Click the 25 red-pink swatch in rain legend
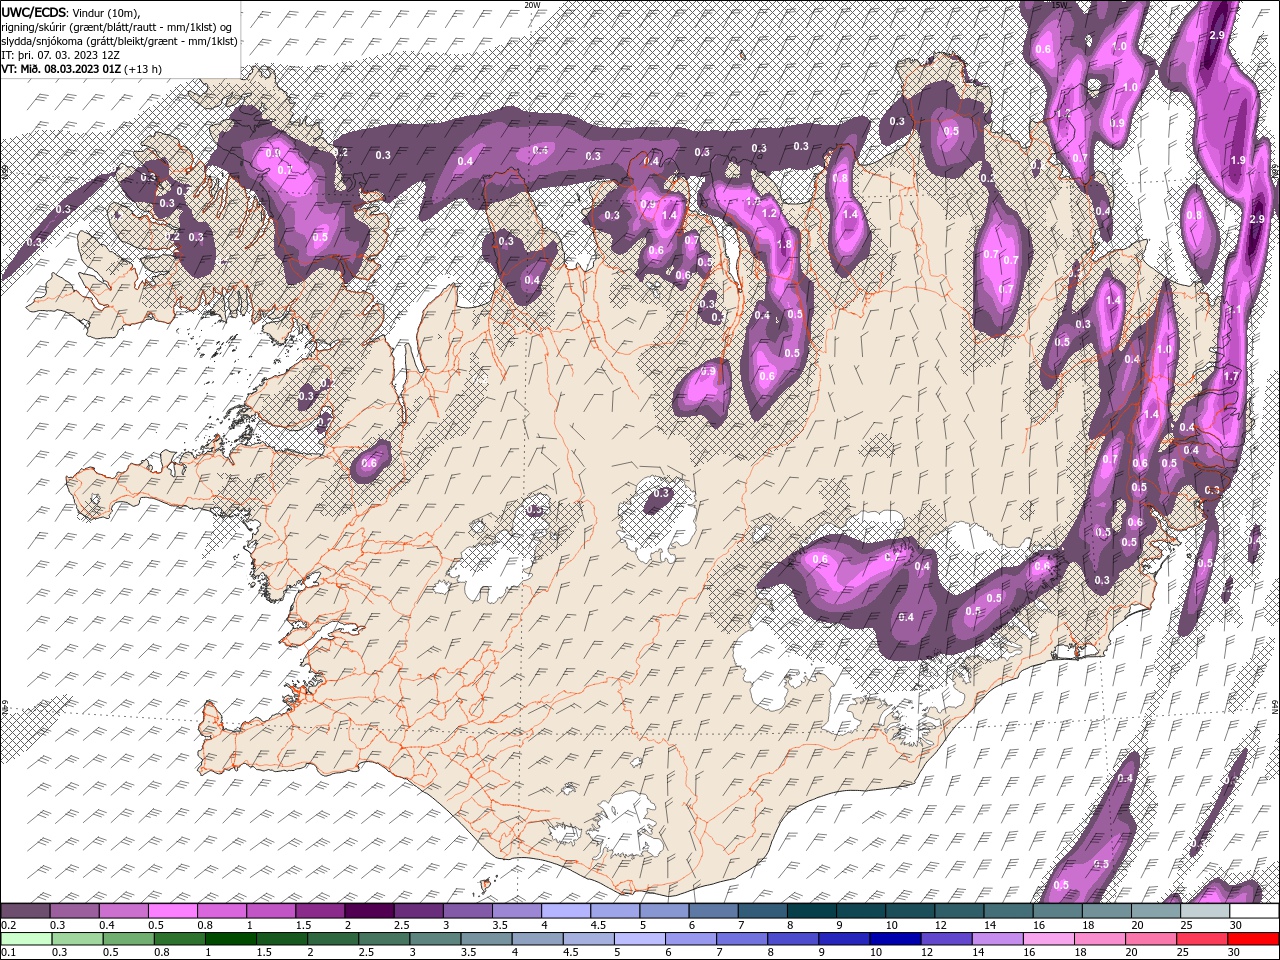 click(1200, 939)
